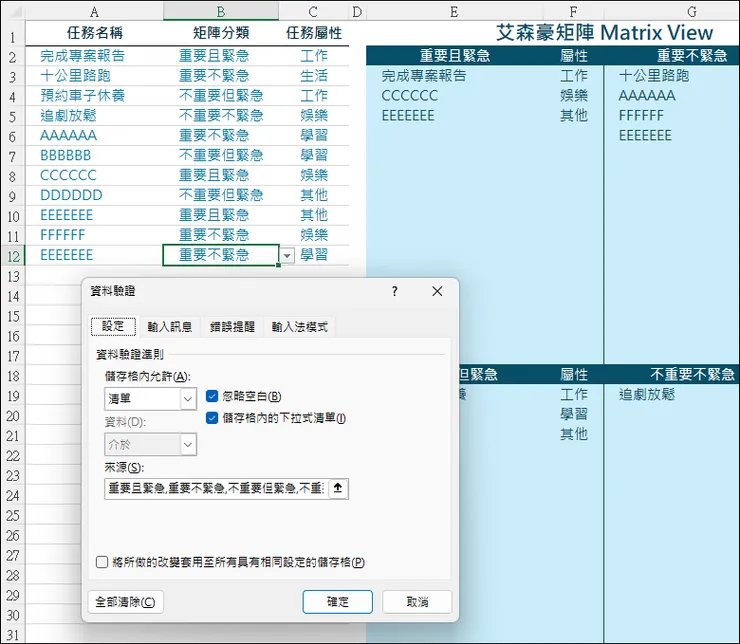Click the 全部清除 button
Image resolution: width=740 pixels, height=644 pixels.
pos(126,602)
